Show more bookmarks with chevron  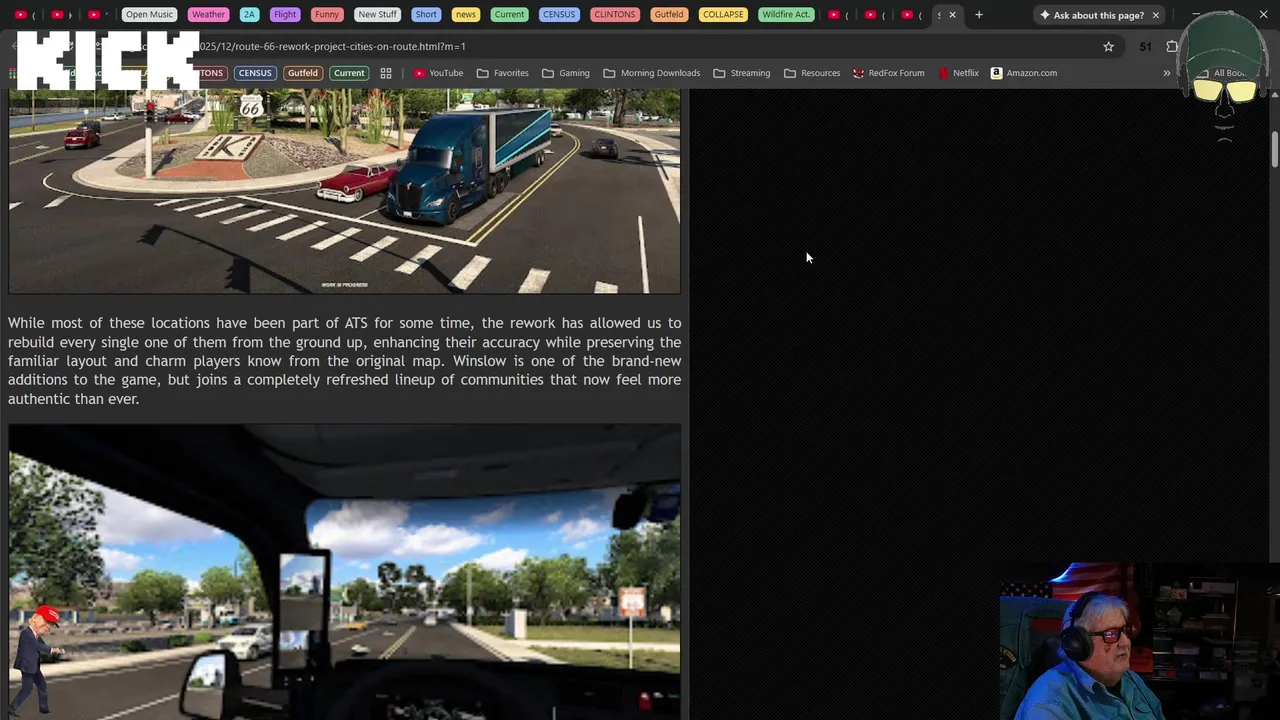point(1166,73)
